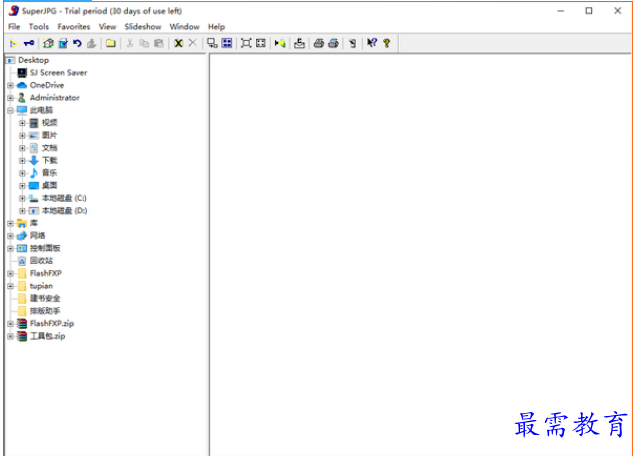Click the thin gray X icon
636x456 pixels.
click(193, 43)
